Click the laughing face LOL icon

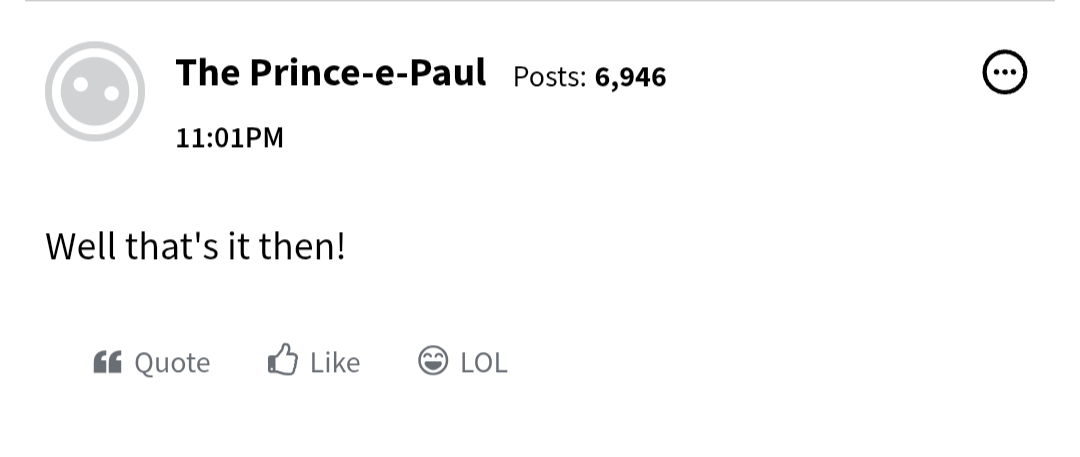point(433,360)
